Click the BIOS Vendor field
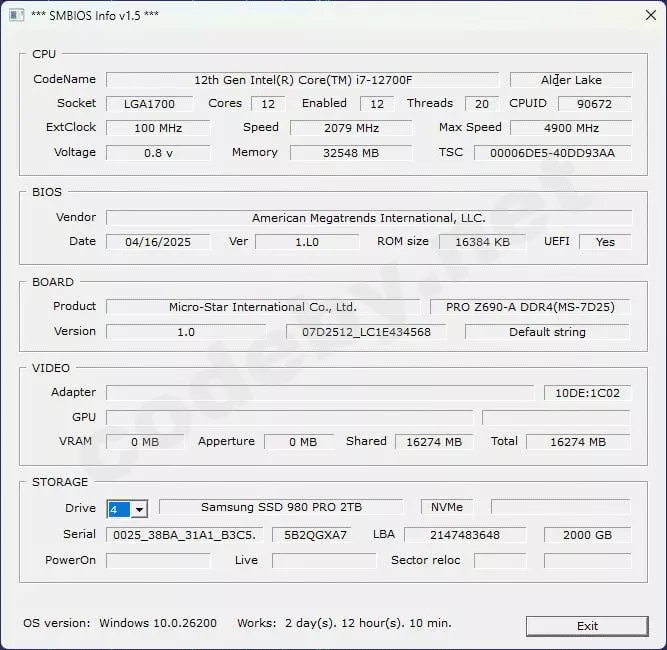667x650 pixels. click(368, 218)
